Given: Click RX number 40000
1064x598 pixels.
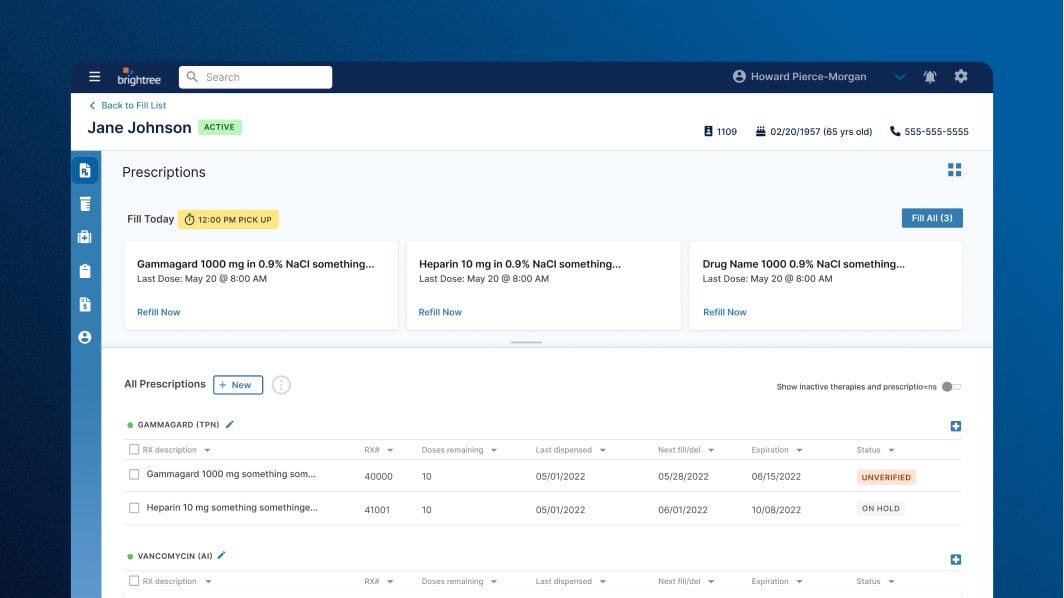Looking at the screenshot, I should (x=379, y=476).
